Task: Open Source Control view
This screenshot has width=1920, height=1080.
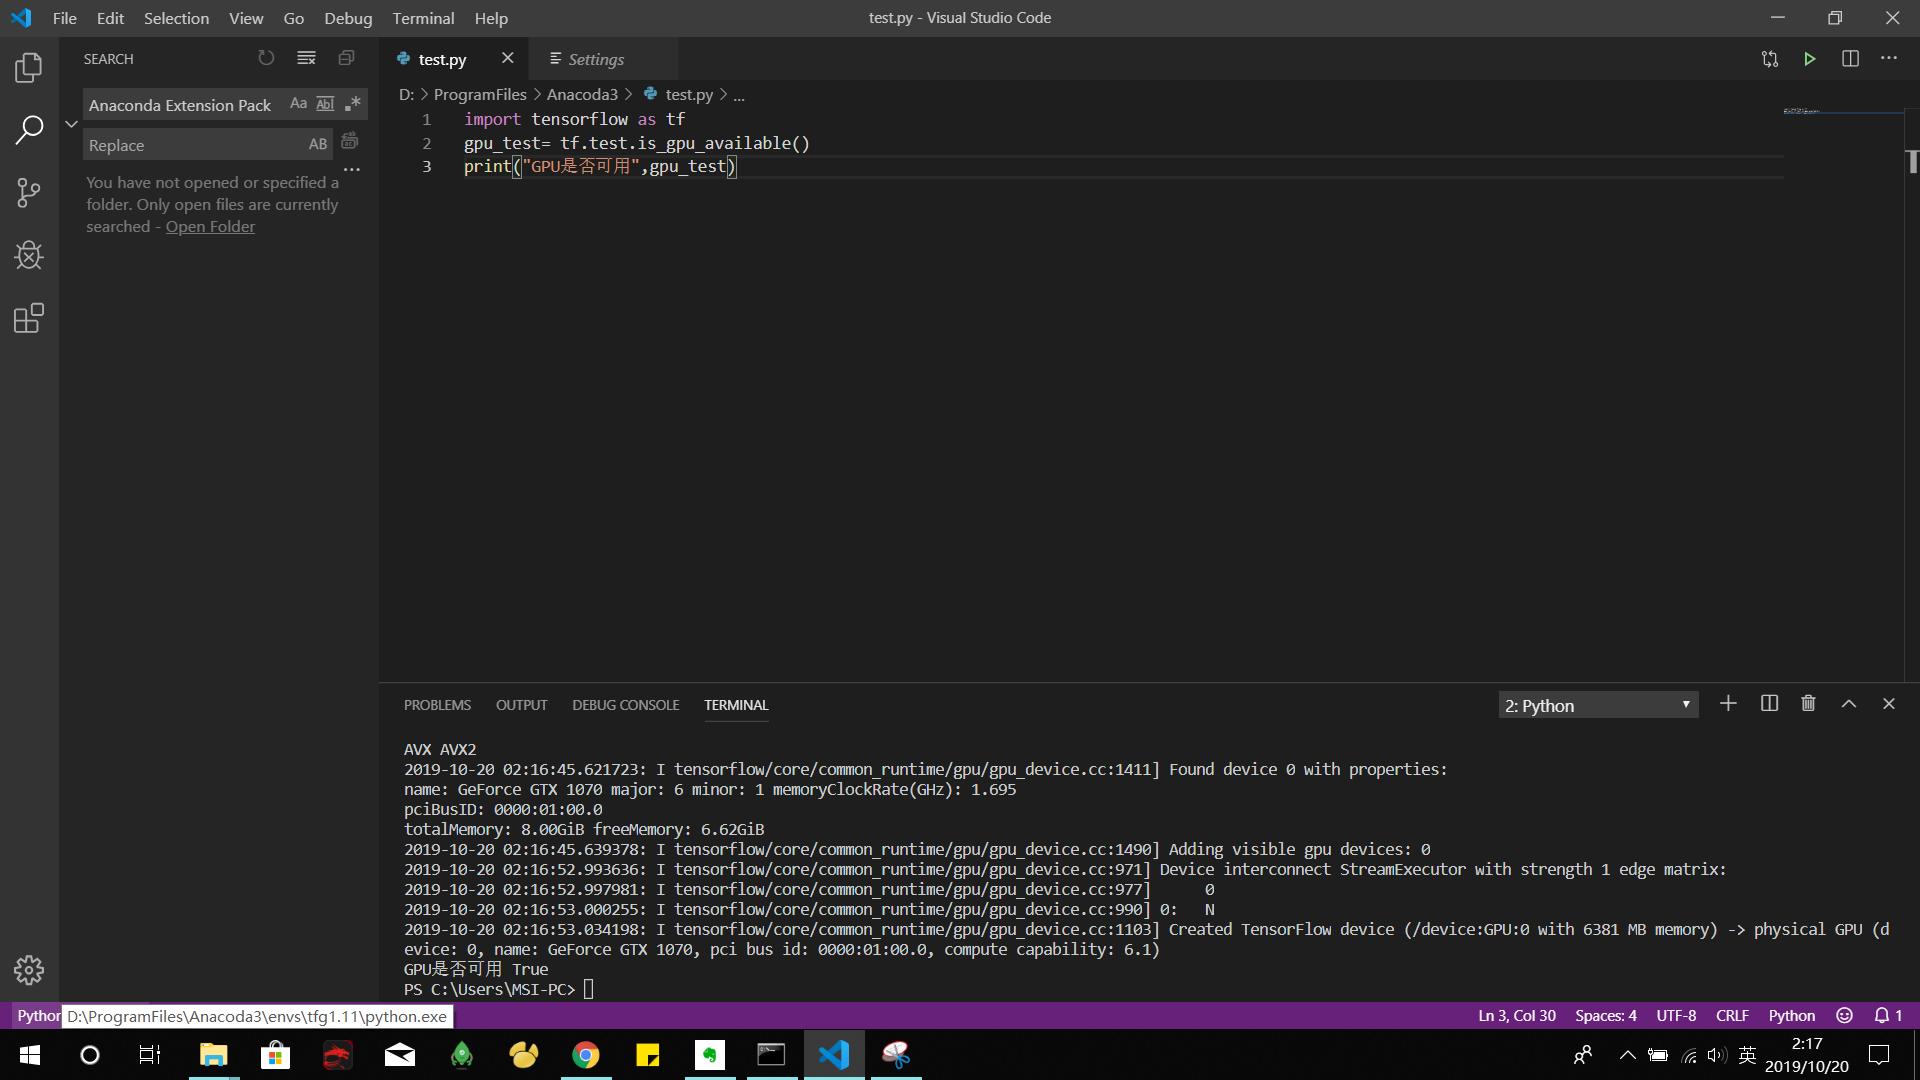Action: [x=29, y=192]
